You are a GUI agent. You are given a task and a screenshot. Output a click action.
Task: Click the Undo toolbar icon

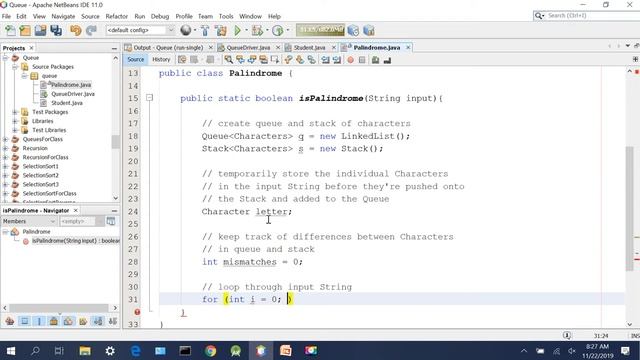point(76,31)
